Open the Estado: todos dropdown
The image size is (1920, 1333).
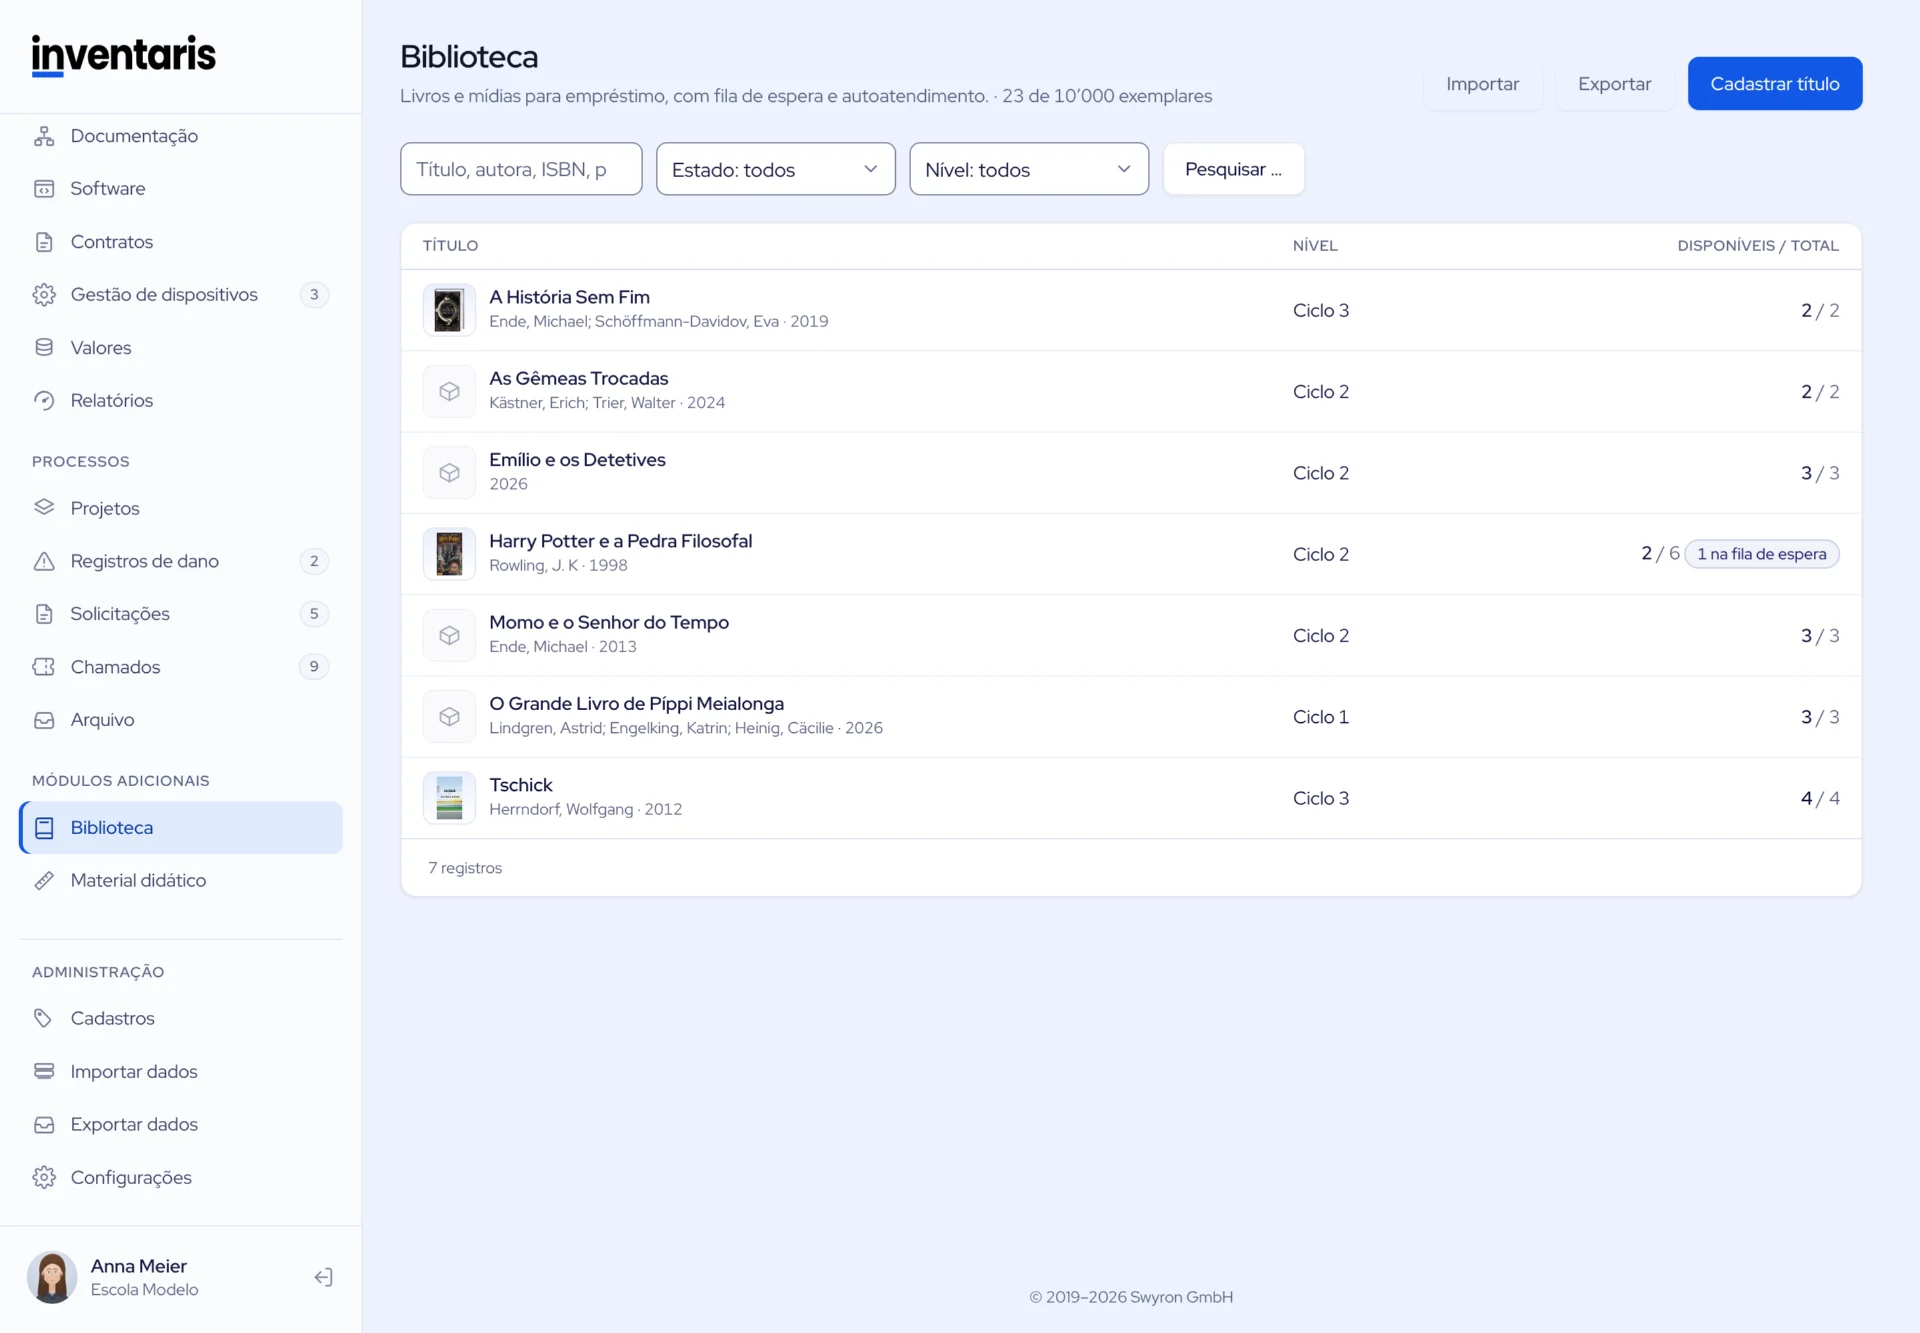coord(775,169)
